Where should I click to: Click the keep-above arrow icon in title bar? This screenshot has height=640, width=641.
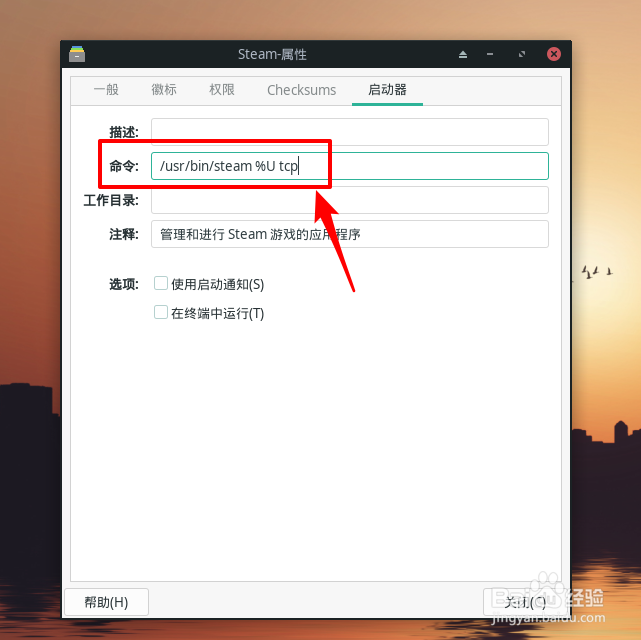463,54
